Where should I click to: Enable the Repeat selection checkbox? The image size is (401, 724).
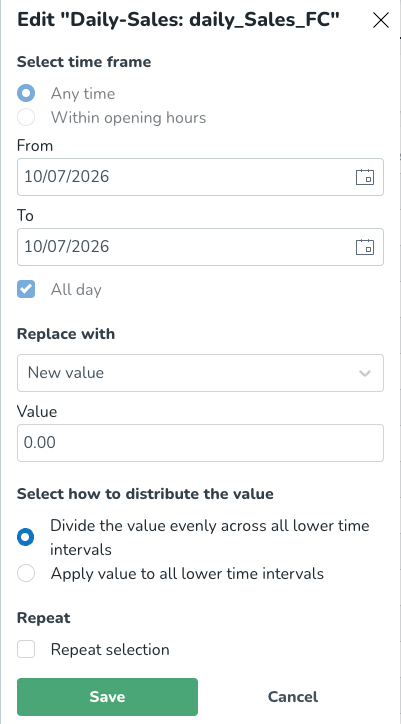[x=26, y=650]
